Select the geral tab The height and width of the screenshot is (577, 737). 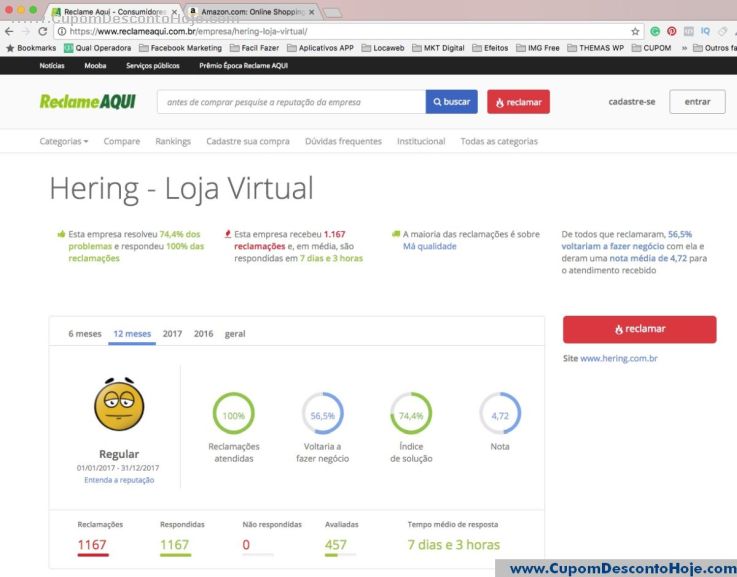(x=235, y=334)
